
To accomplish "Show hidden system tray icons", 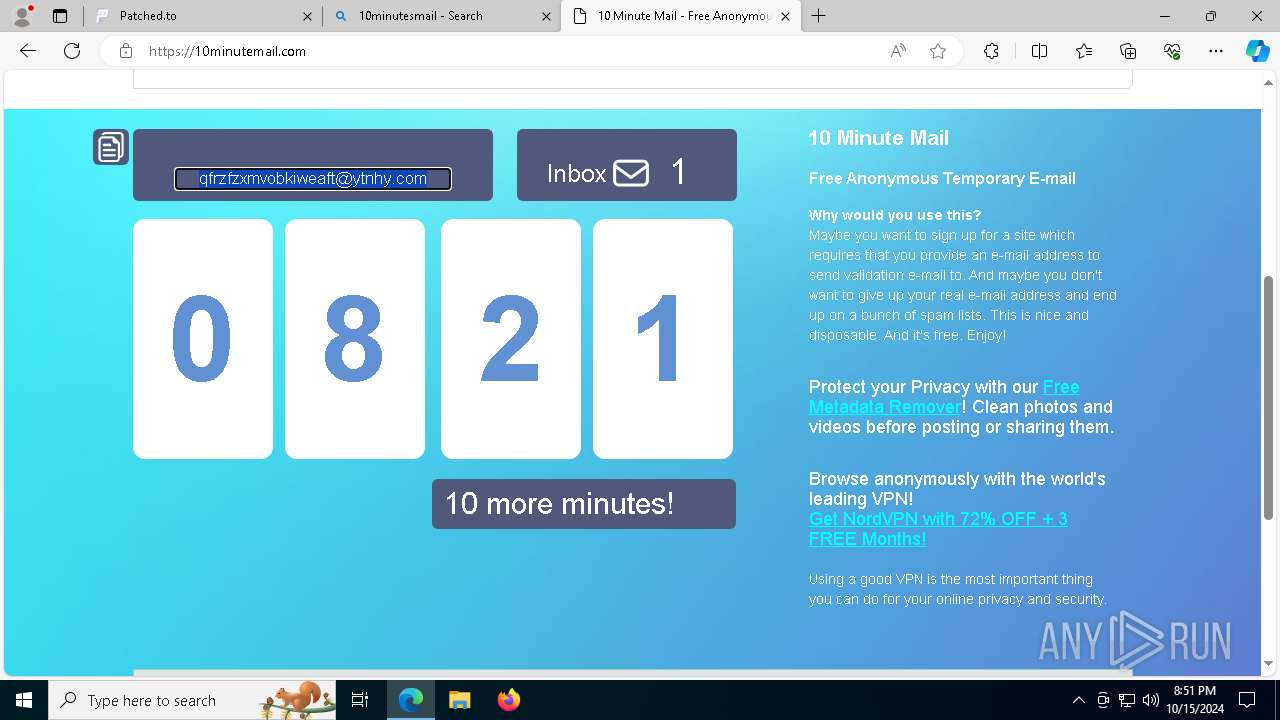I will tap(1078, 700).
